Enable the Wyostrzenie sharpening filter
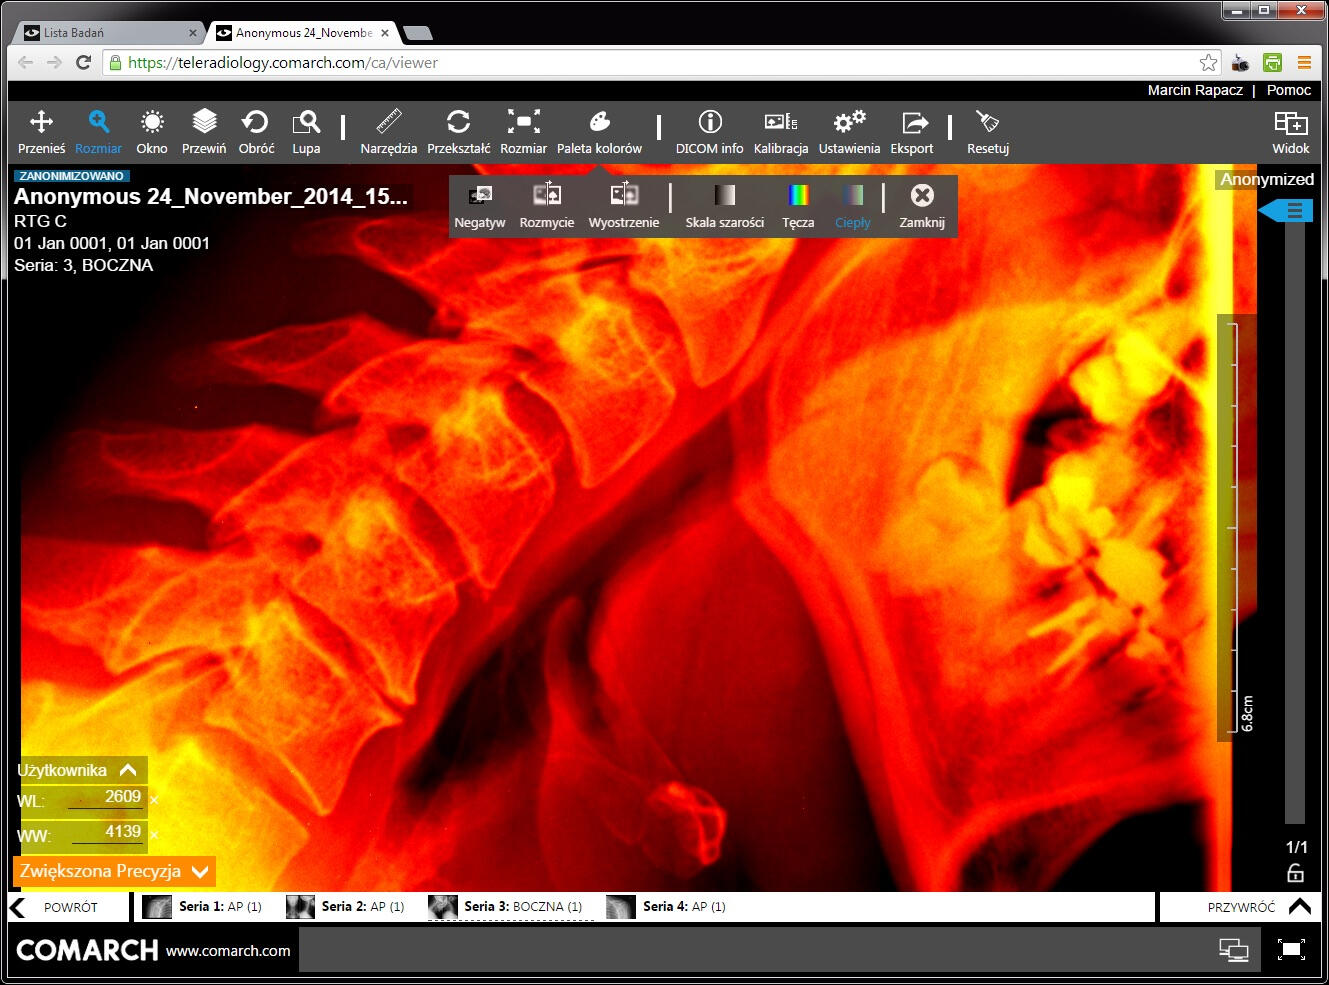 click(x=624, y=205)
